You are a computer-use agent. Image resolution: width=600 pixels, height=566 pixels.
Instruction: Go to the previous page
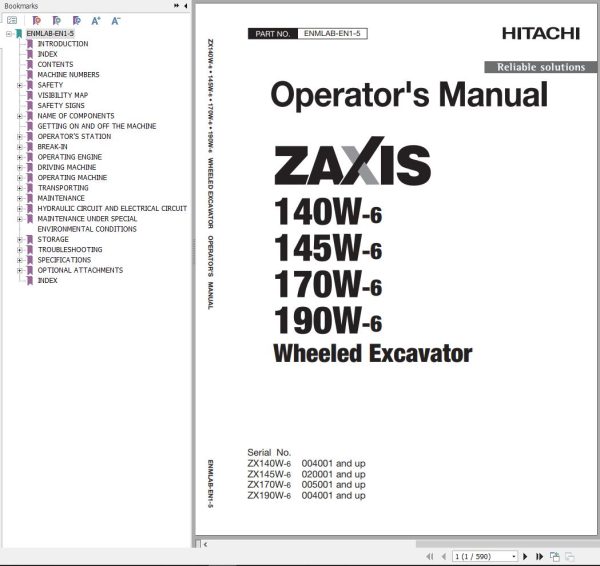click(443, 556)
